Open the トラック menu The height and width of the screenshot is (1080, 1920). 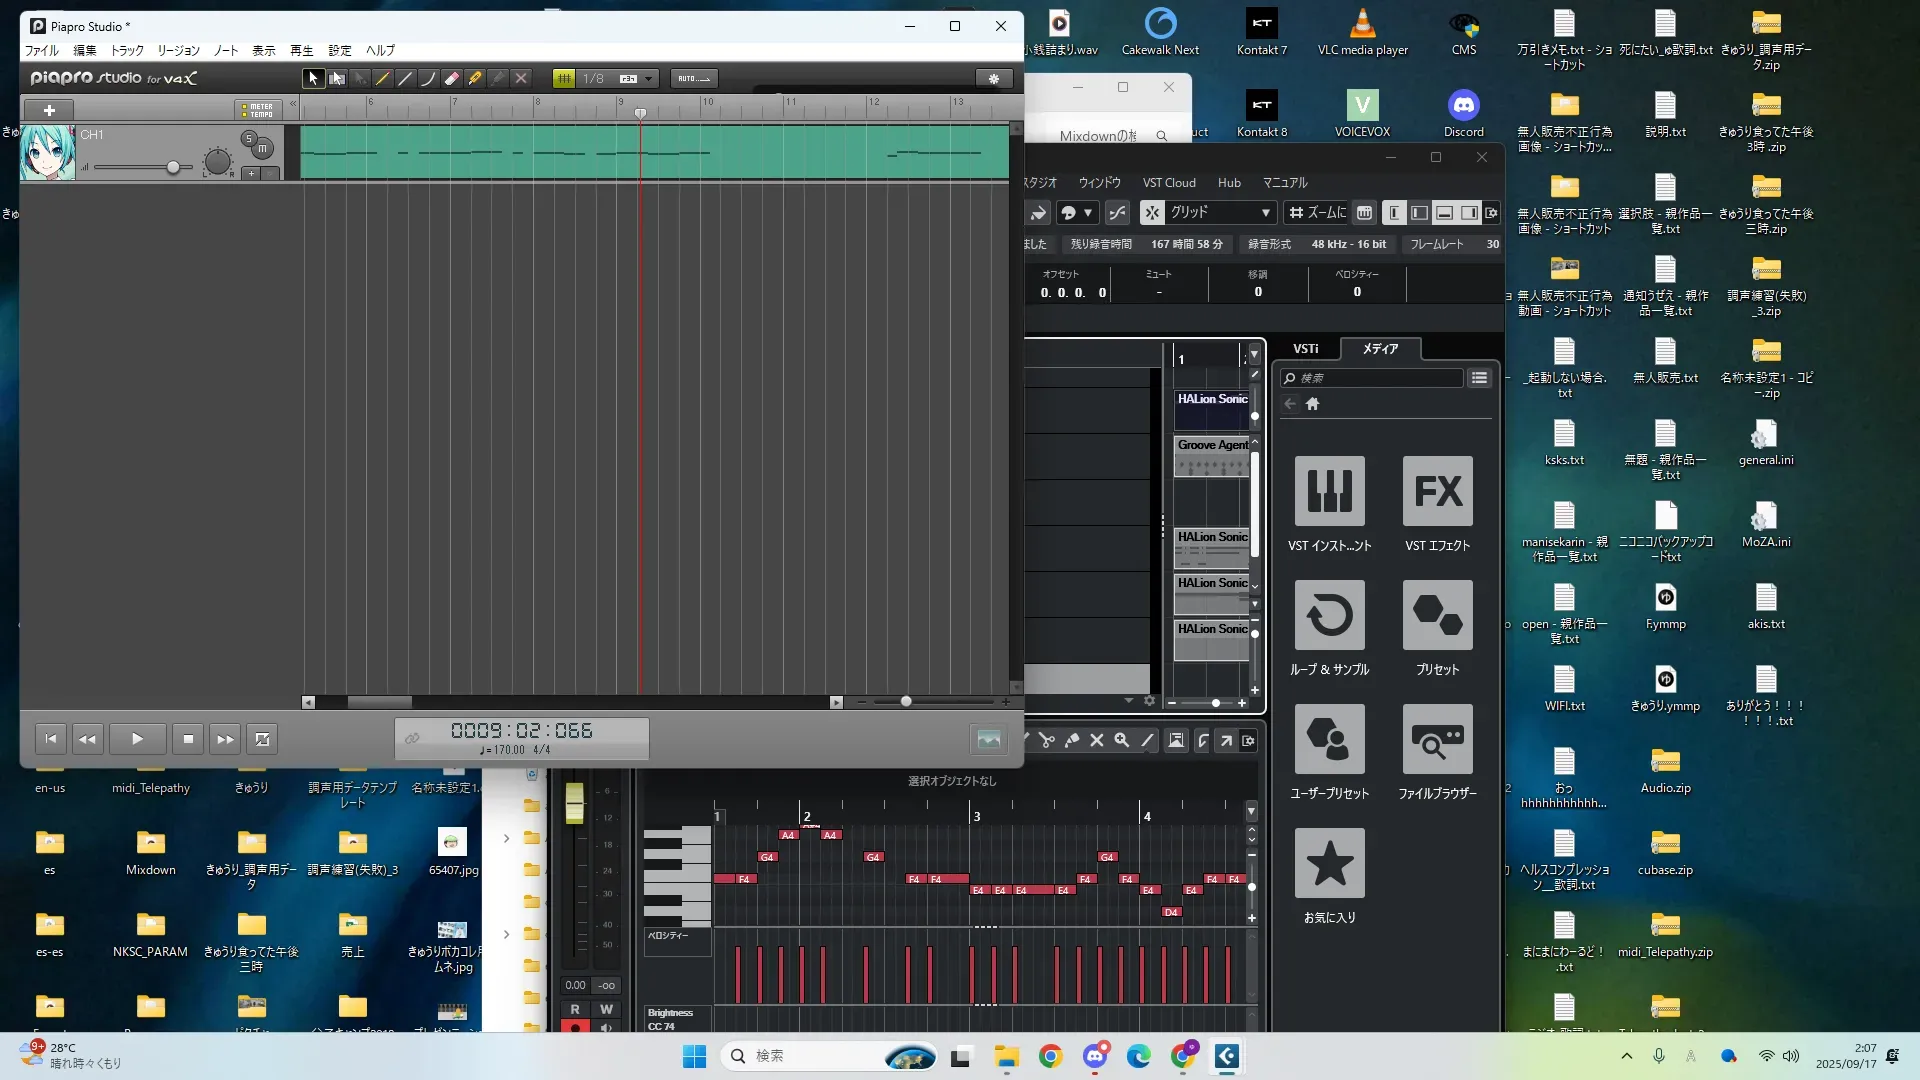pyautogui.click(x=127, y=50)
